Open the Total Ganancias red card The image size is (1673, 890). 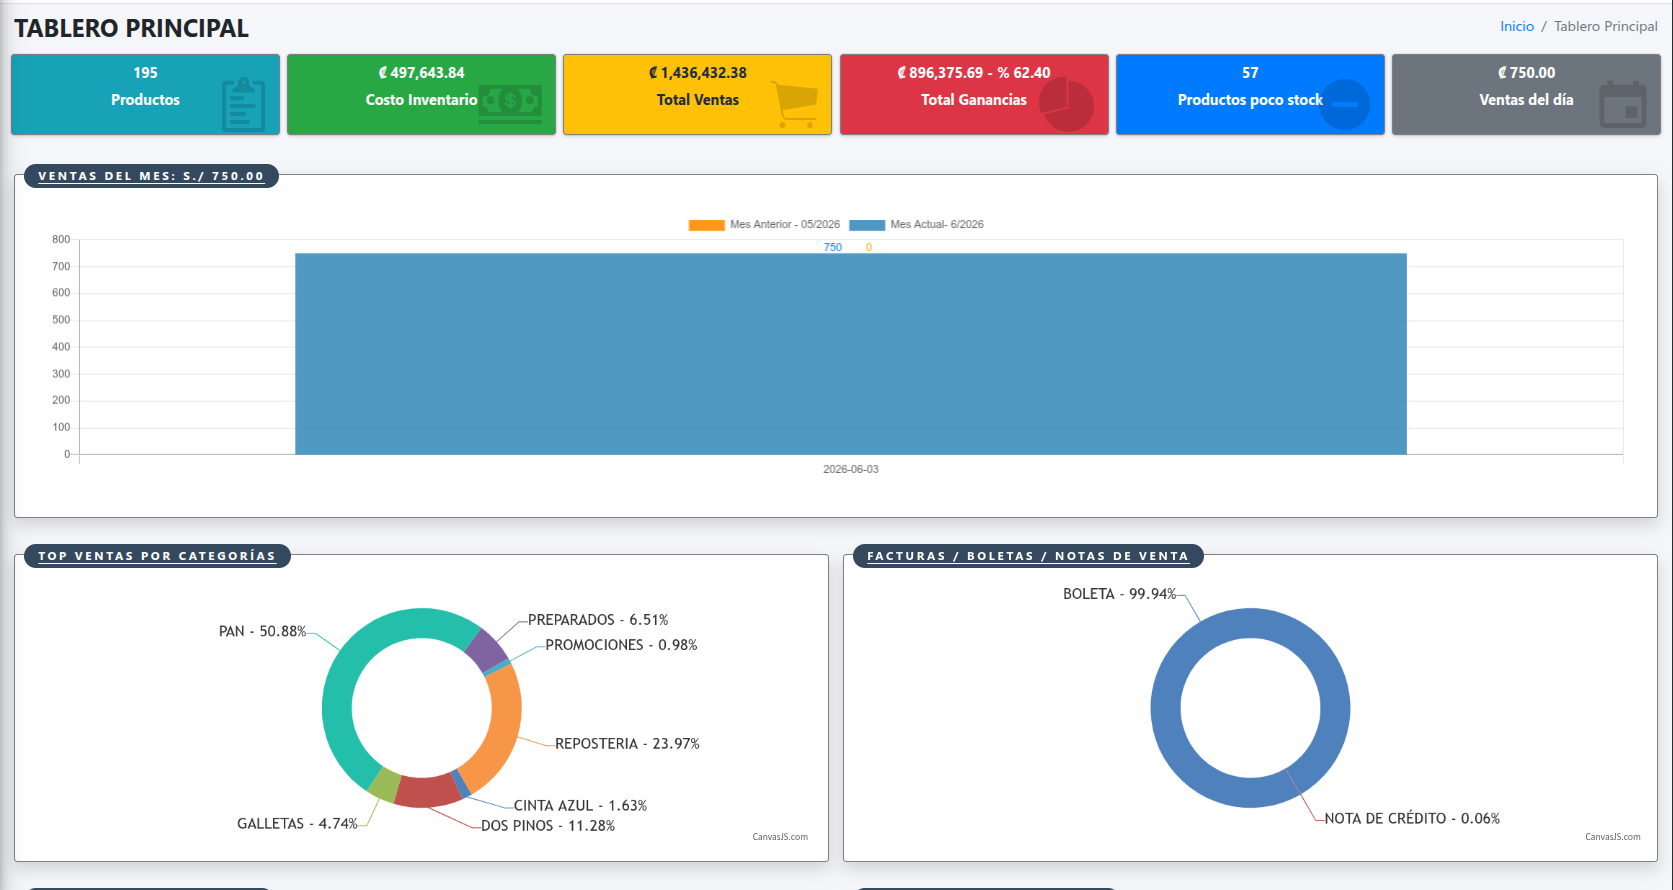point(974,94)
